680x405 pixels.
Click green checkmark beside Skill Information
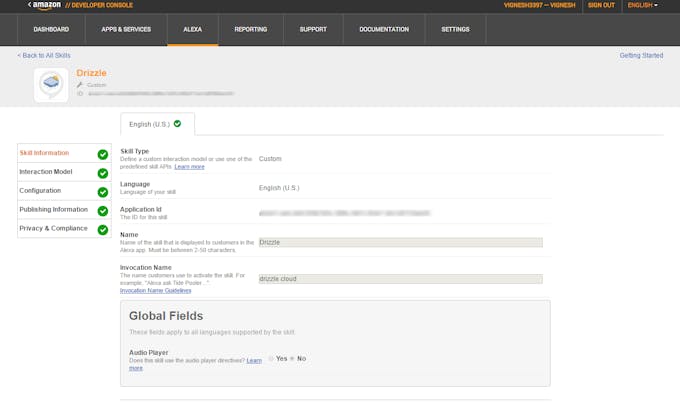click(103, 154)
